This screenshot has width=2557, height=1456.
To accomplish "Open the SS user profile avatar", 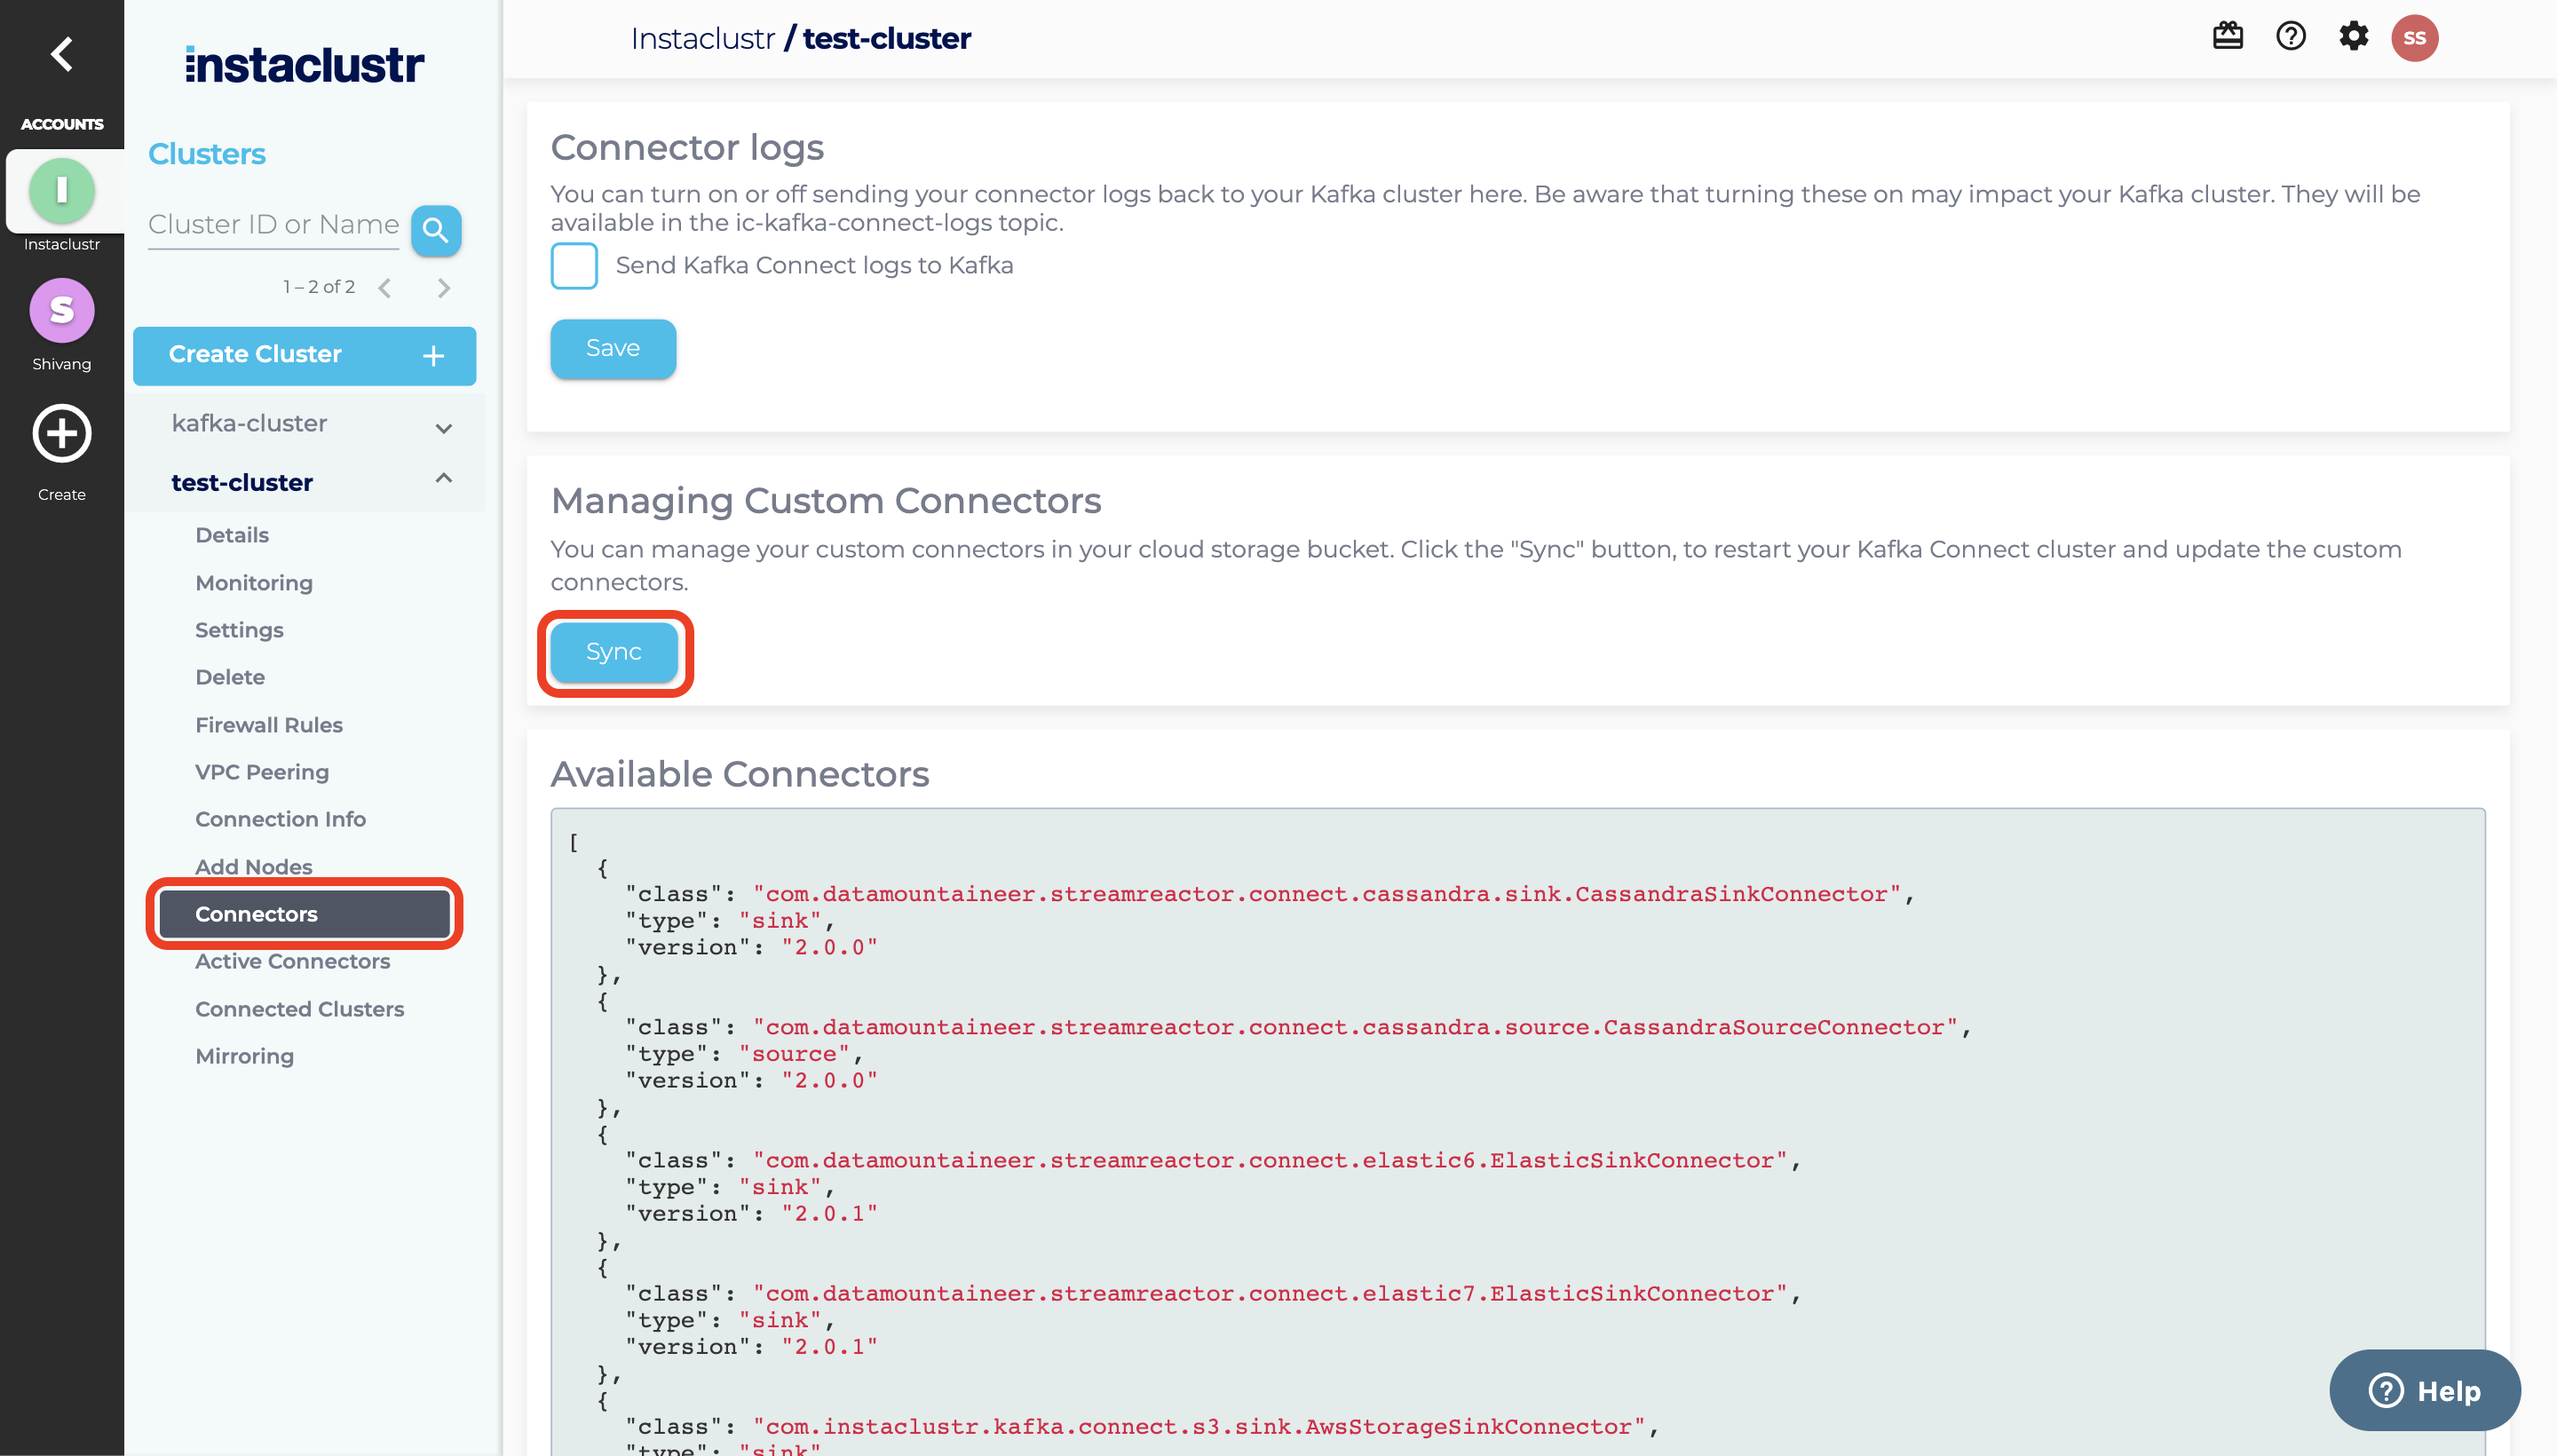I will (x=2414, y=38).
